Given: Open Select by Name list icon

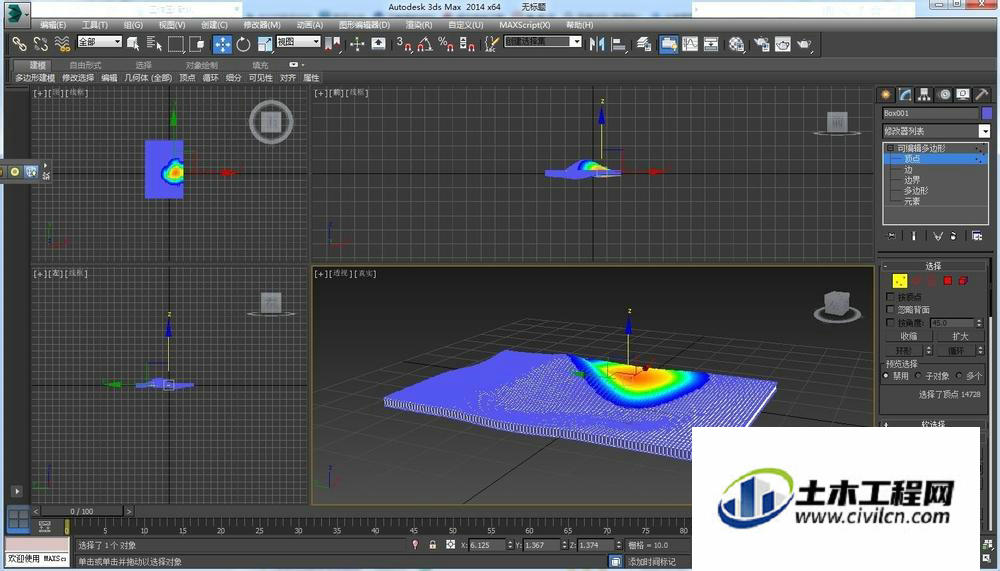Looking at the screenshot, I should [x=154, y=44].
